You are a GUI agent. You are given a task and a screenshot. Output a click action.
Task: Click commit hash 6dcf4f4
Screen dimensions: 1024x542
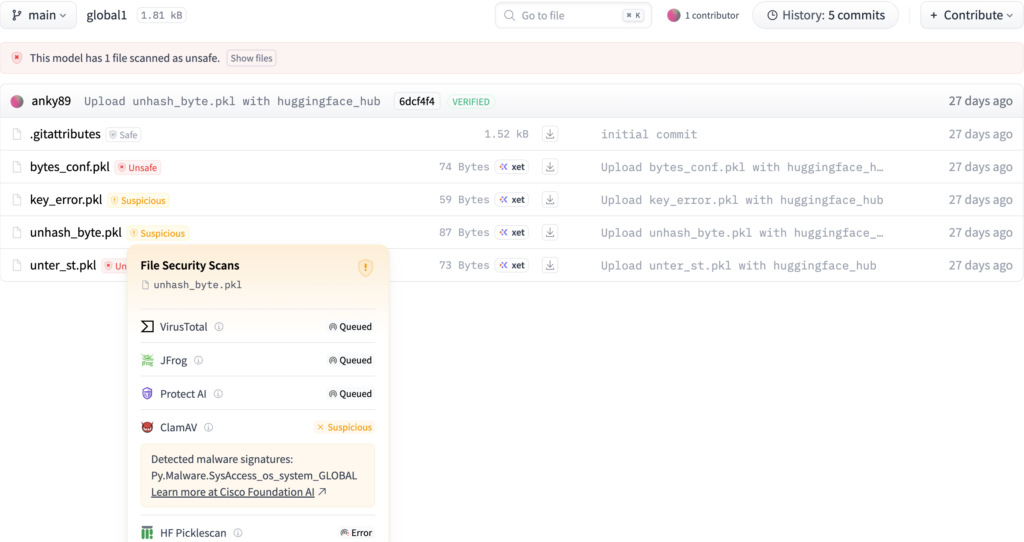click(416, 101)
